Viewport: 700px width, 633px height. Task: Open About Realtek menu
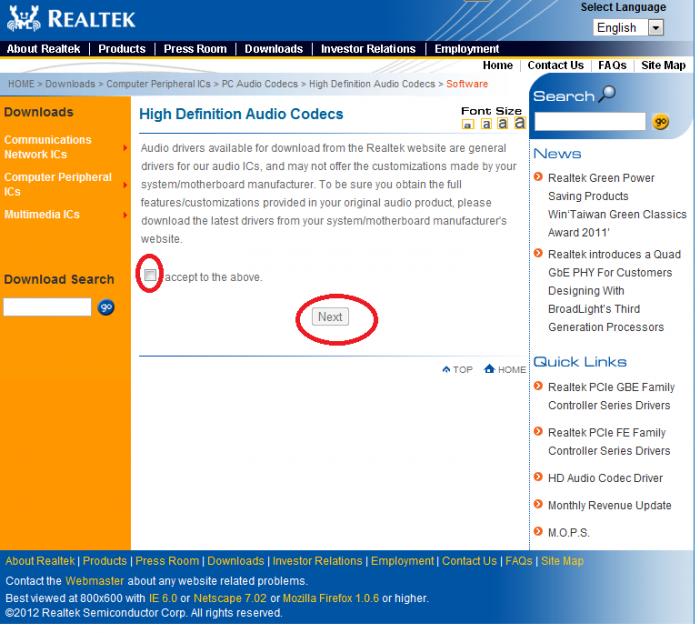coord(43,49)
